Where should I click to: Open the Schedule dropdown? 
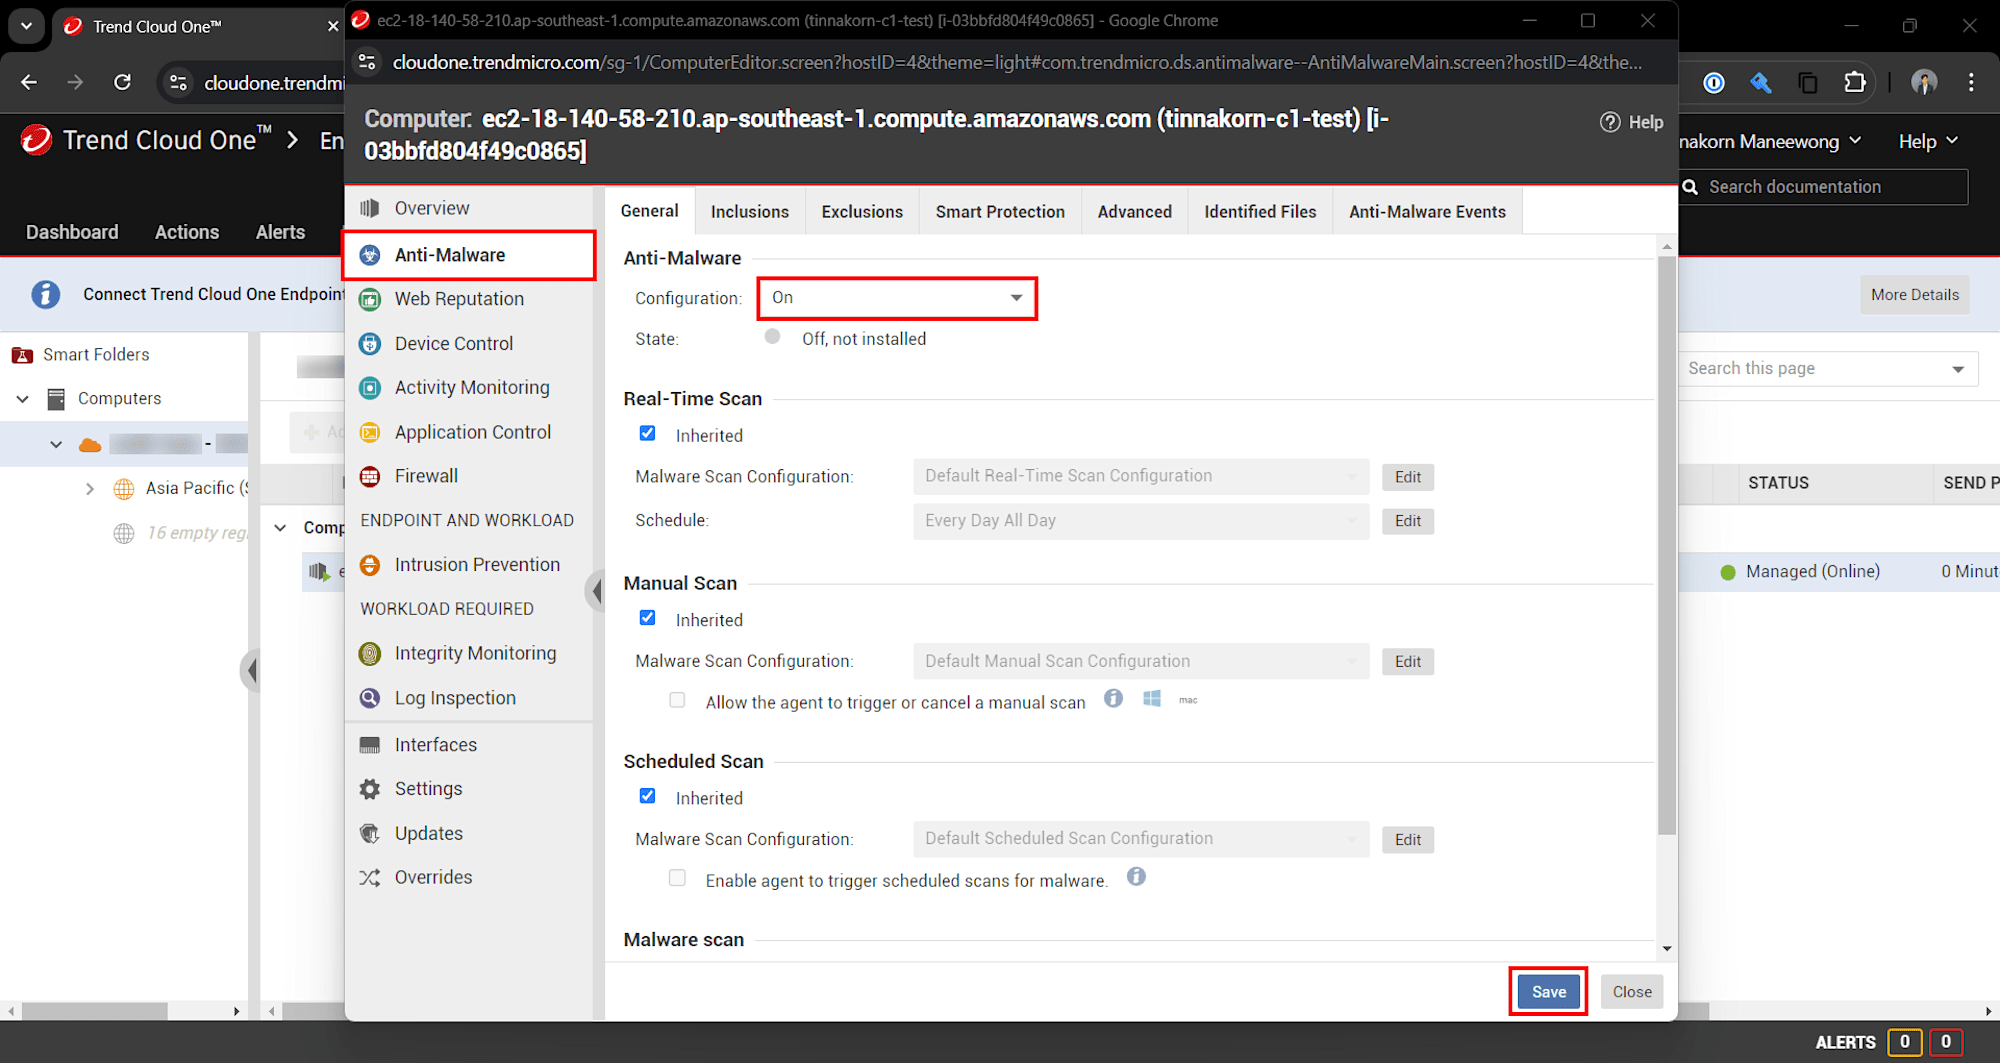click(1141, 521)
